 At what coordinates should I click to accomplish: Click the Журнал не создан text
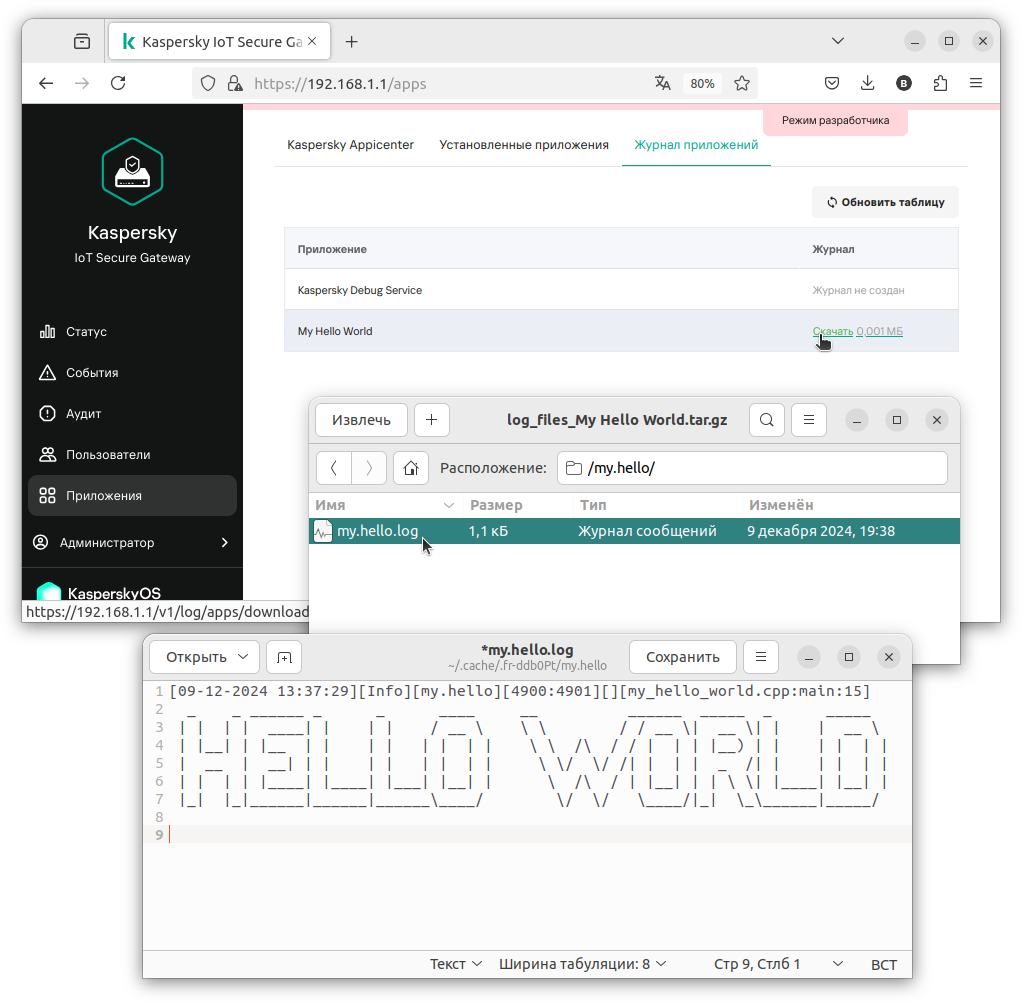pos(858,290)
